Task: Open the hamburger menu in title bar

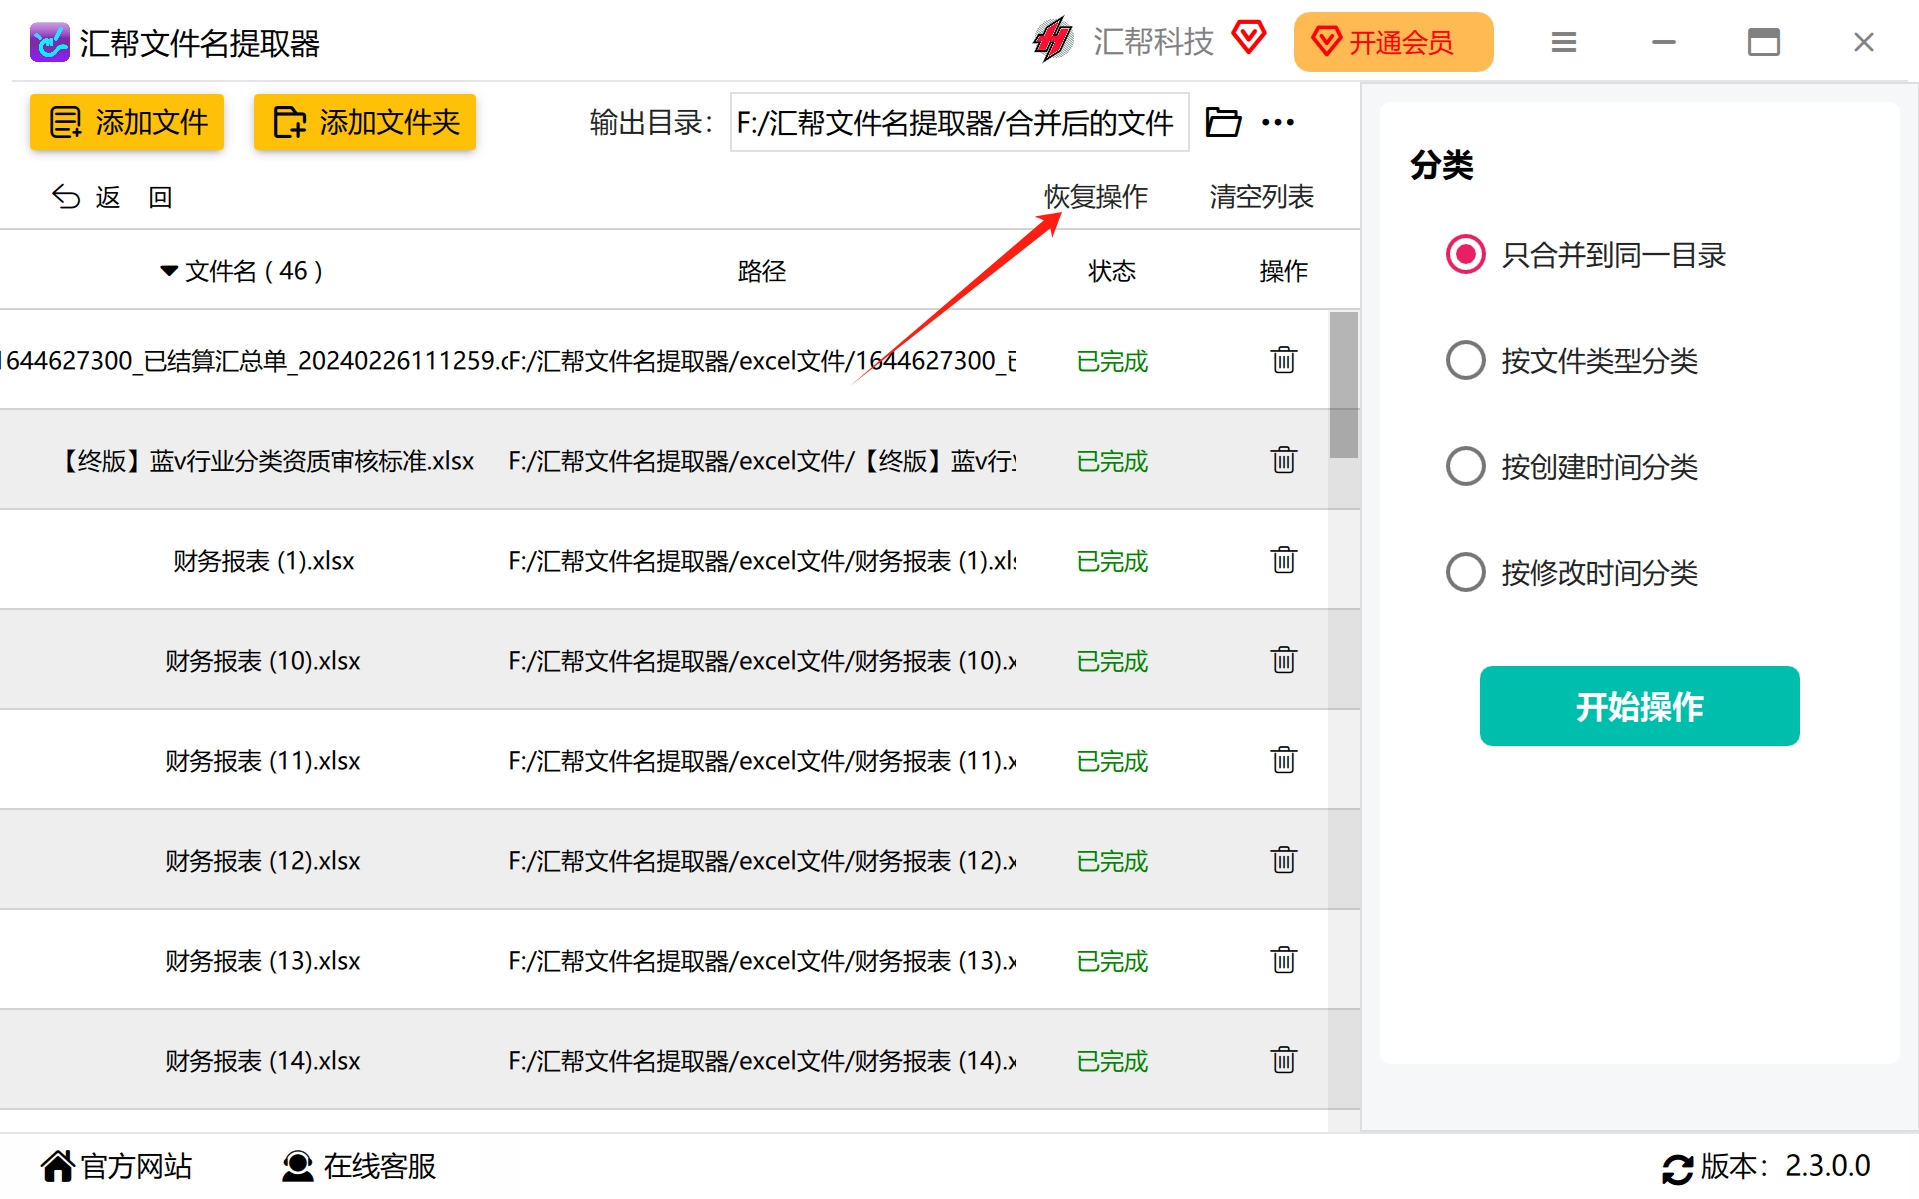Action: pos(1564,42)
